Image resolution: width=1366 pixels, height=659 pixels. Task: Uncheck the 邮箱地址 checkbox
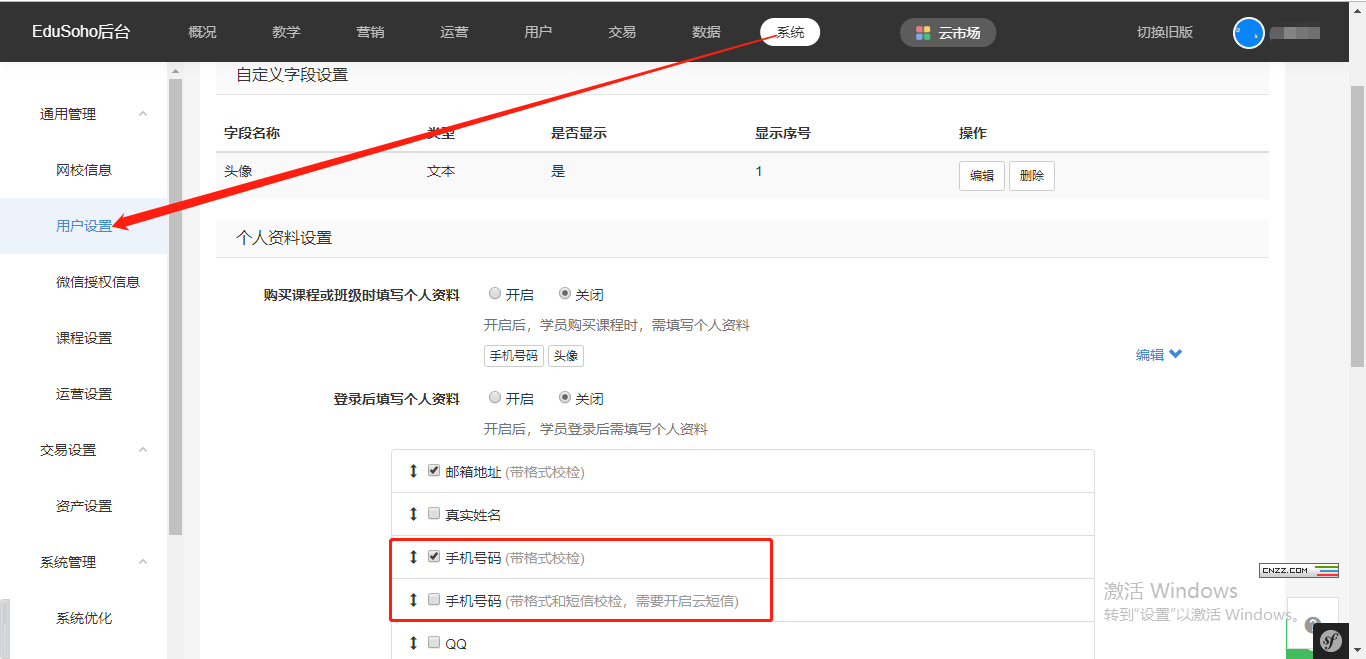tap(434, 471)
